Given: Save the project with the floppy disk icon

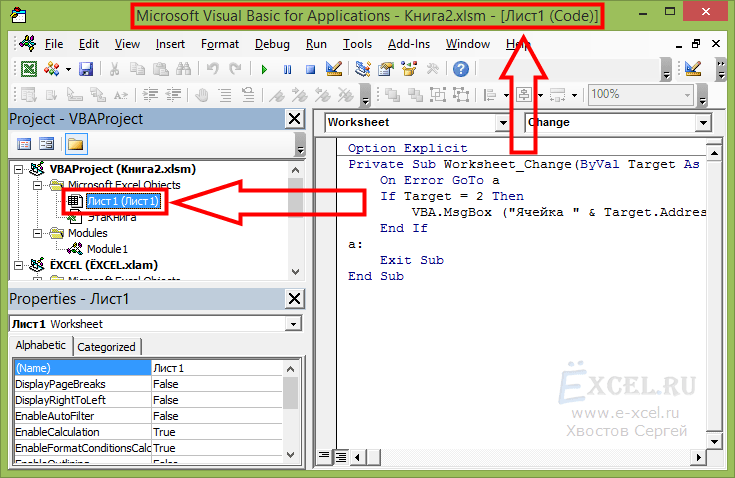Looking at the screenshot, I should (x=86, y=69).
